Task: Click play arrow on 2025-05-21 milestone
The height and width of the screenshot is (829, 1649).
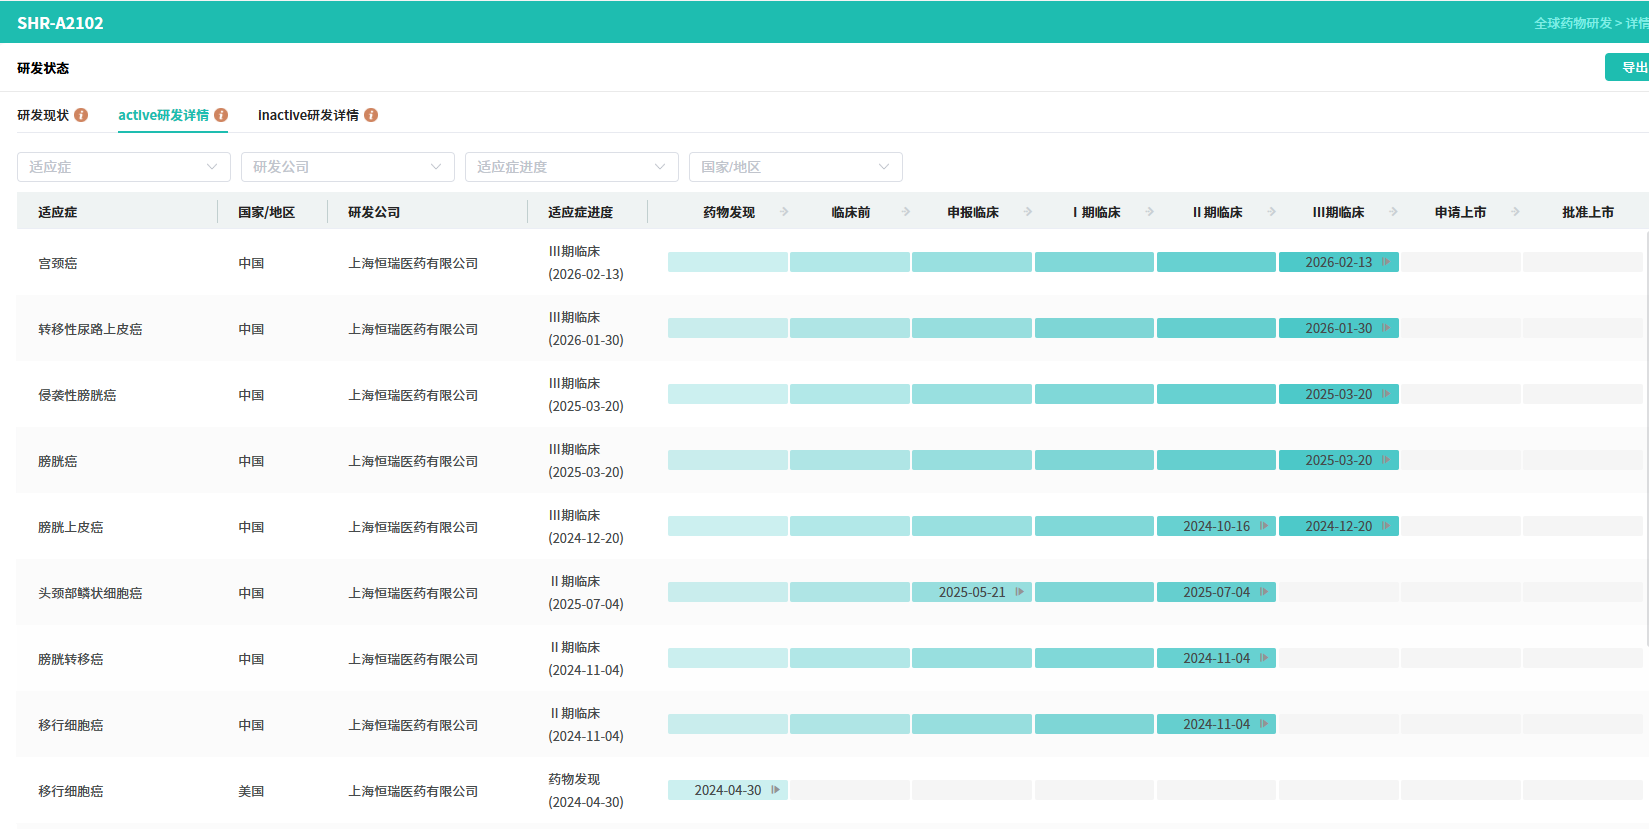Action: 1019,592
